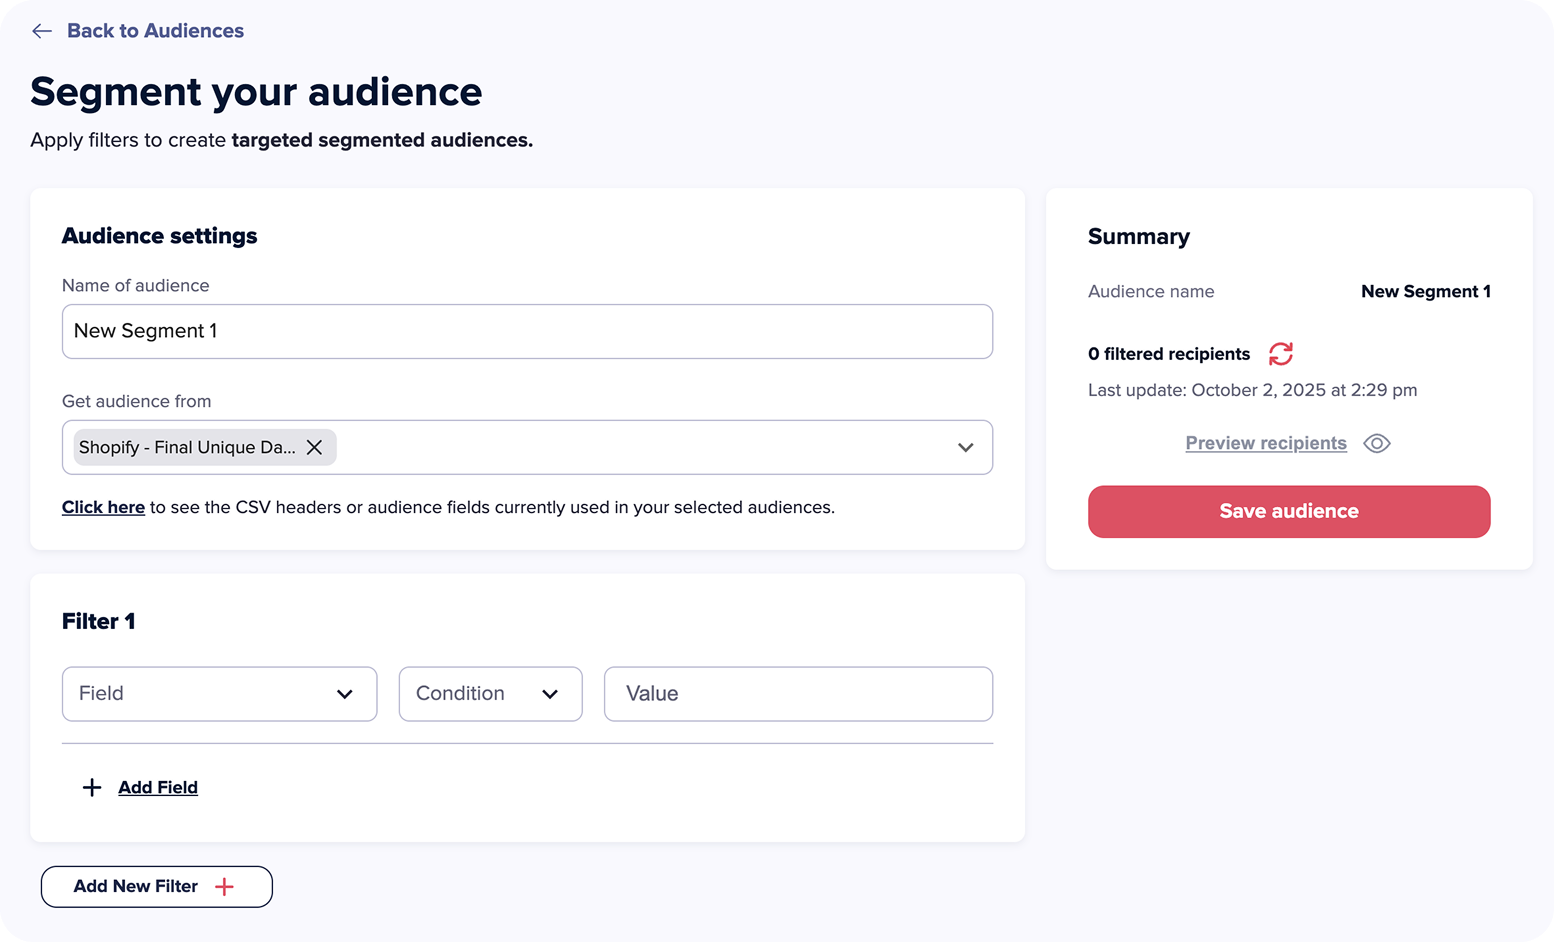Save the audience

[x=1289, y=511]
